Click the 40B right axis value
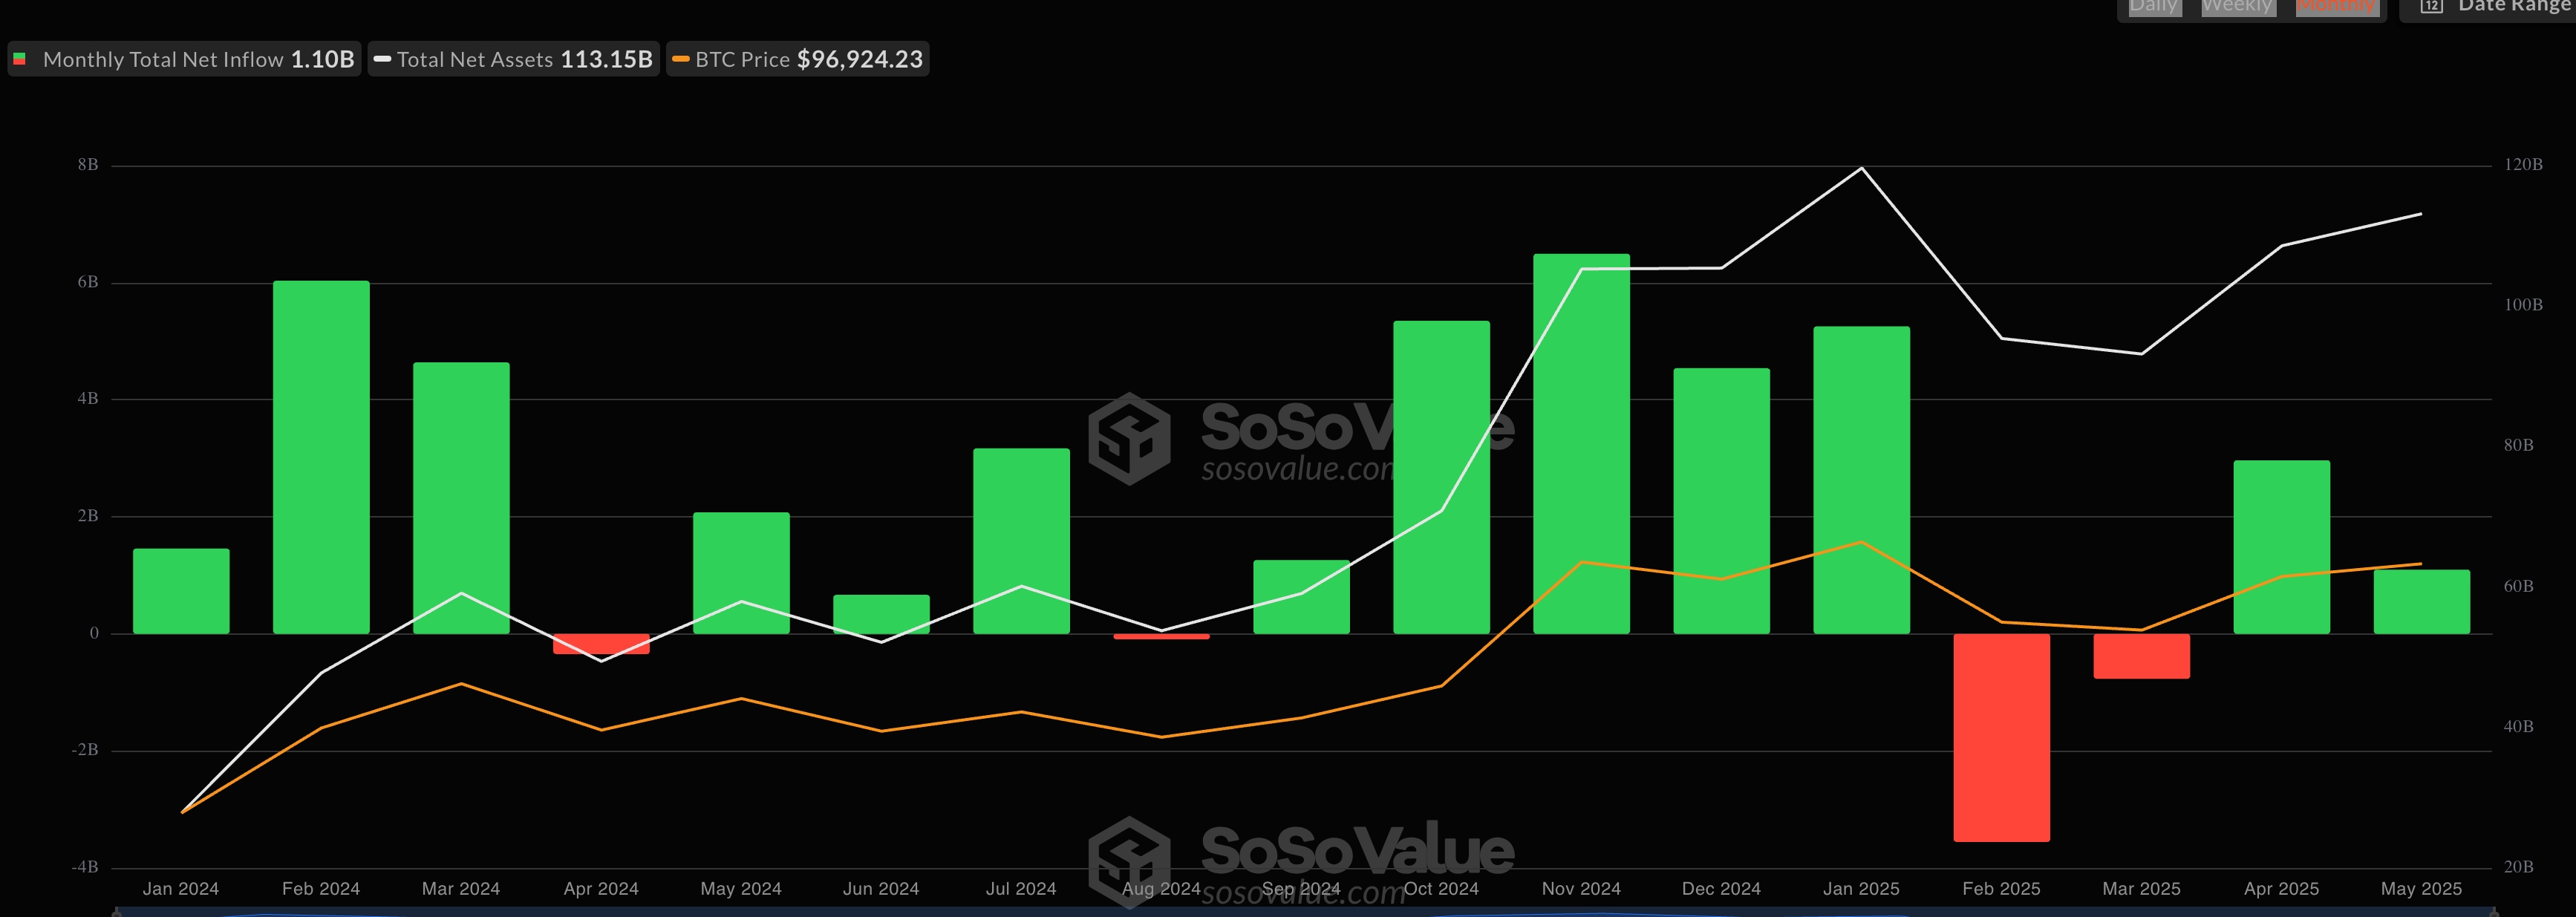 2519,726
